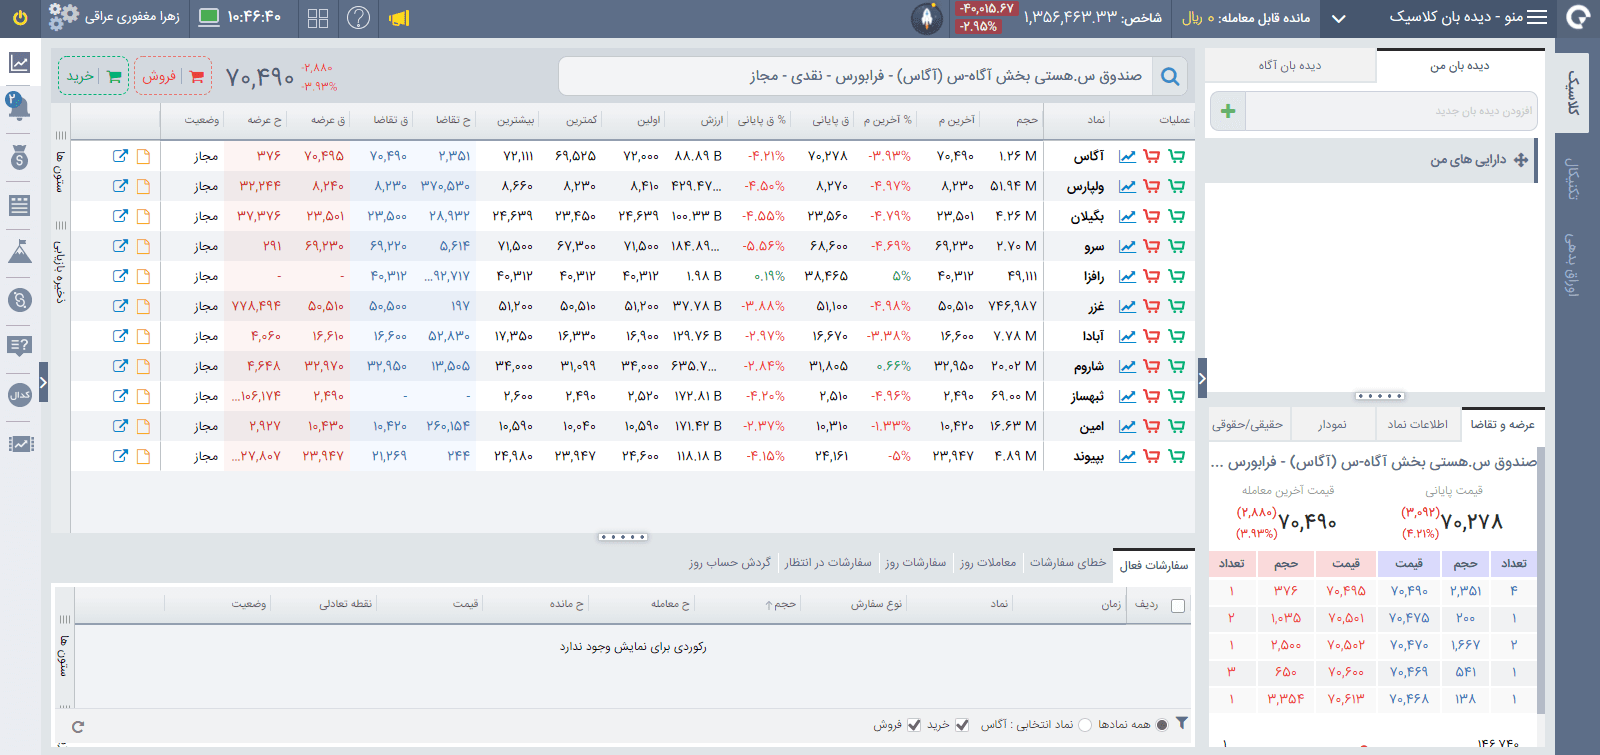Click the red فروش sell button
This screenshot has height=755, width=1600.
click(173, 76)
